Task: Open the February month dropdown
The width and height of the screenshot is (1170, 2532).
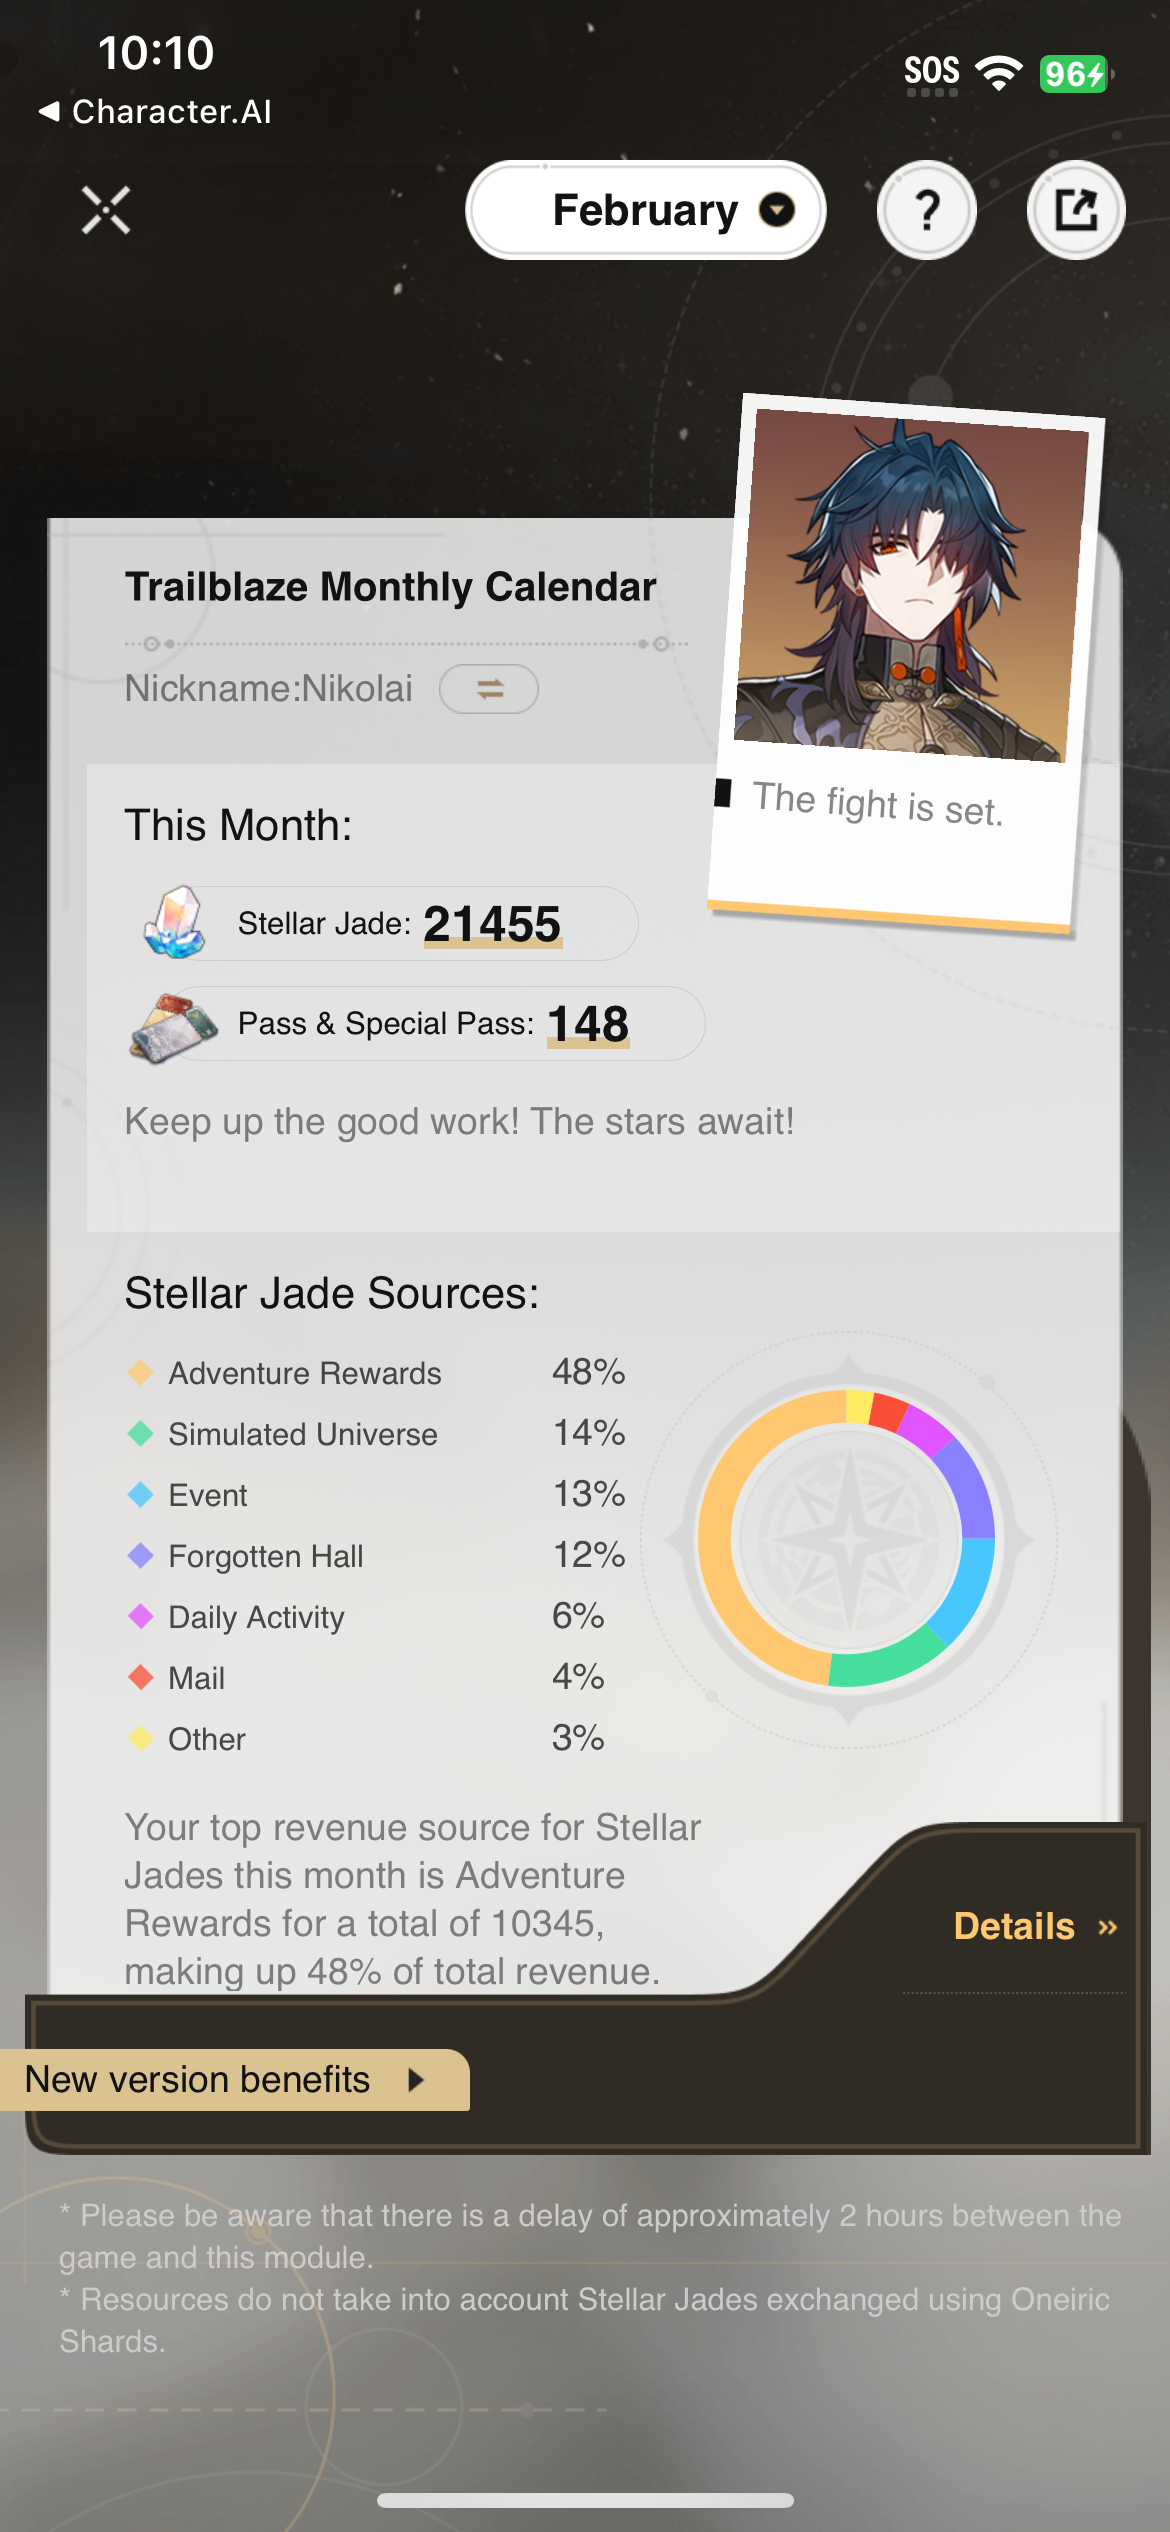Action: 646,211
